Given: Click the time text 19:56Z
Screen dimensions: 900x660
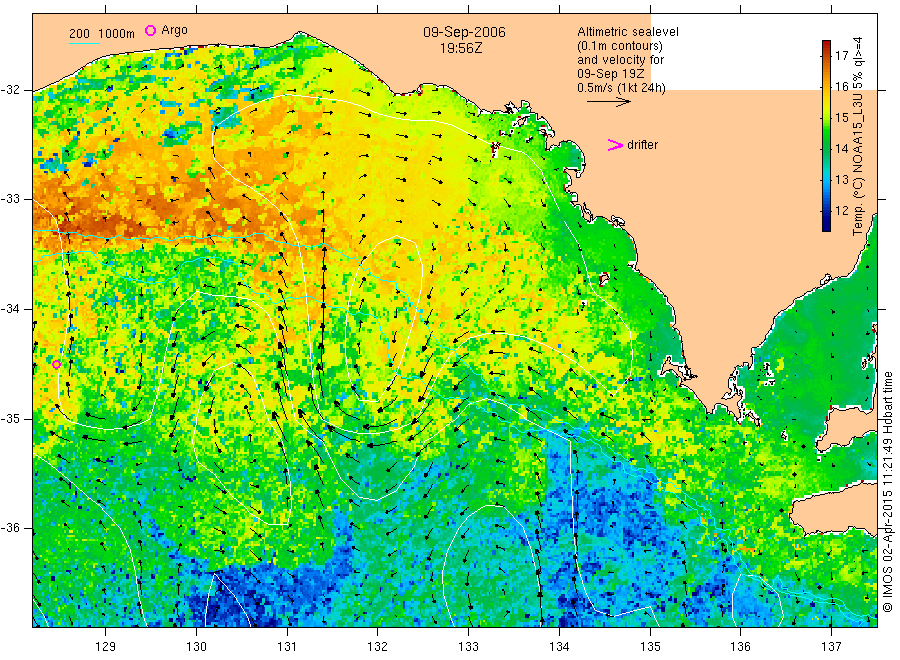Looking at the screenshot, I should 461,49.
